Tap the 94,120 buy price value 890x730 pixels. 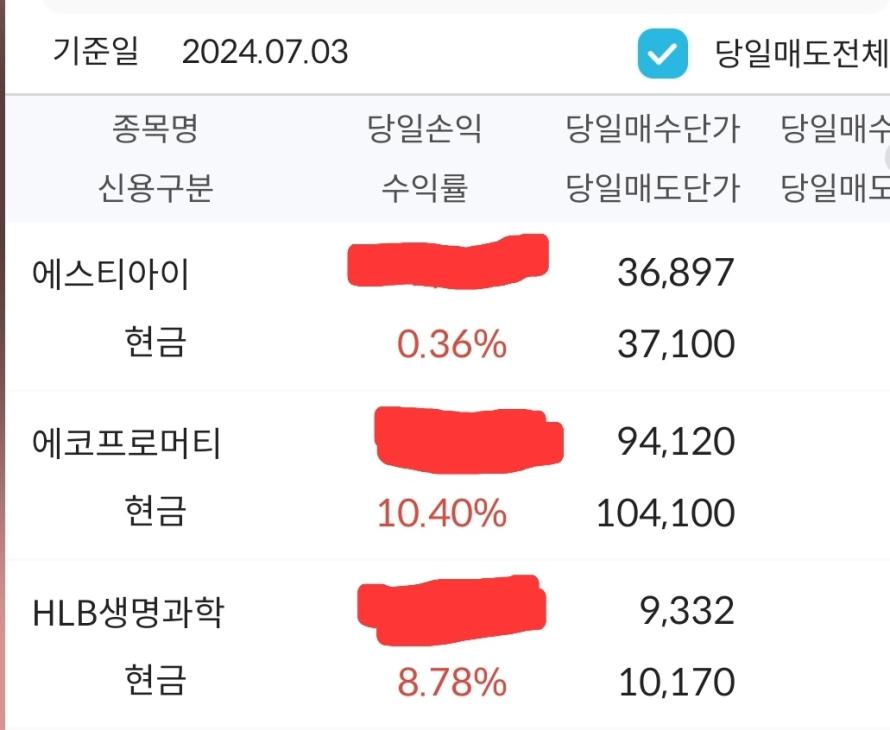(675, 442)
